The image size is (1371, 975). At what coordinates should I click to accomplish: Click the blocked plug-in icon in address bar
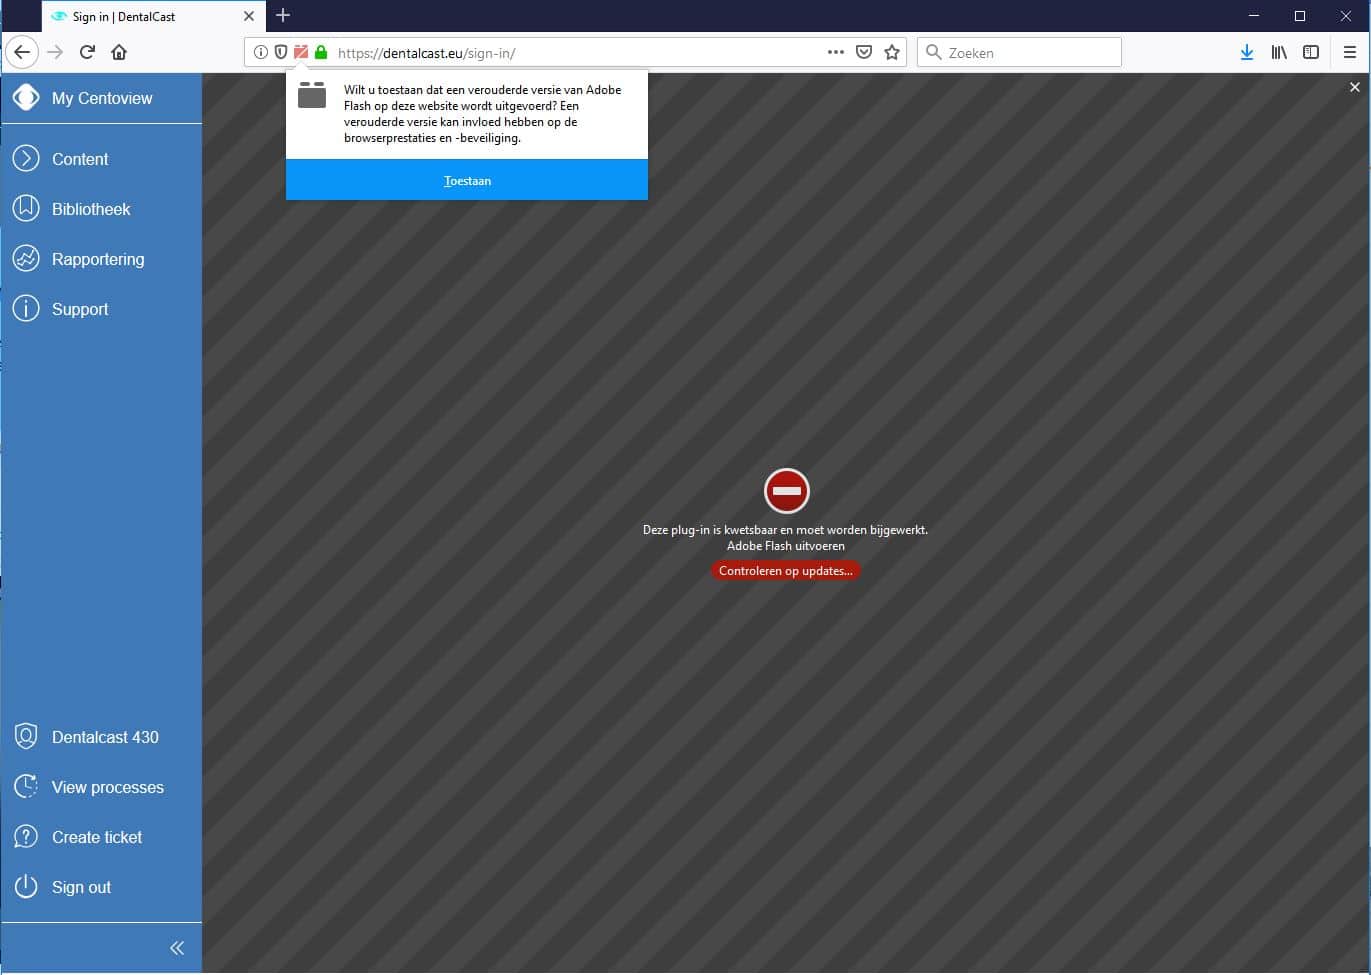[x=301, y=52]
